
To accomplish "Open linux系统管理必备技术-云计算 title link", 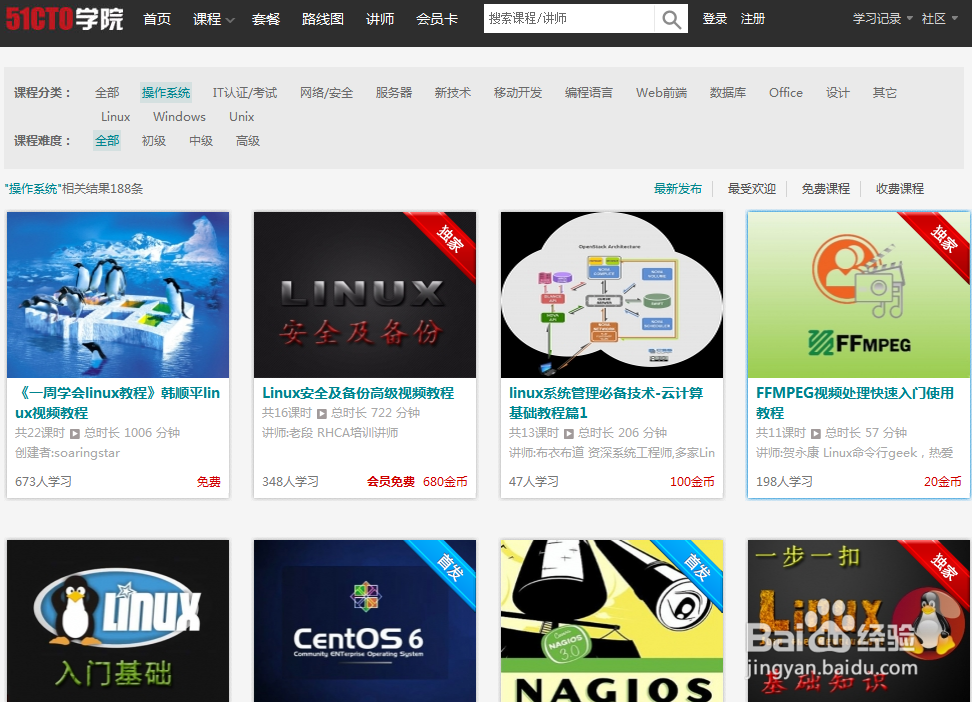I will [606, 402].
